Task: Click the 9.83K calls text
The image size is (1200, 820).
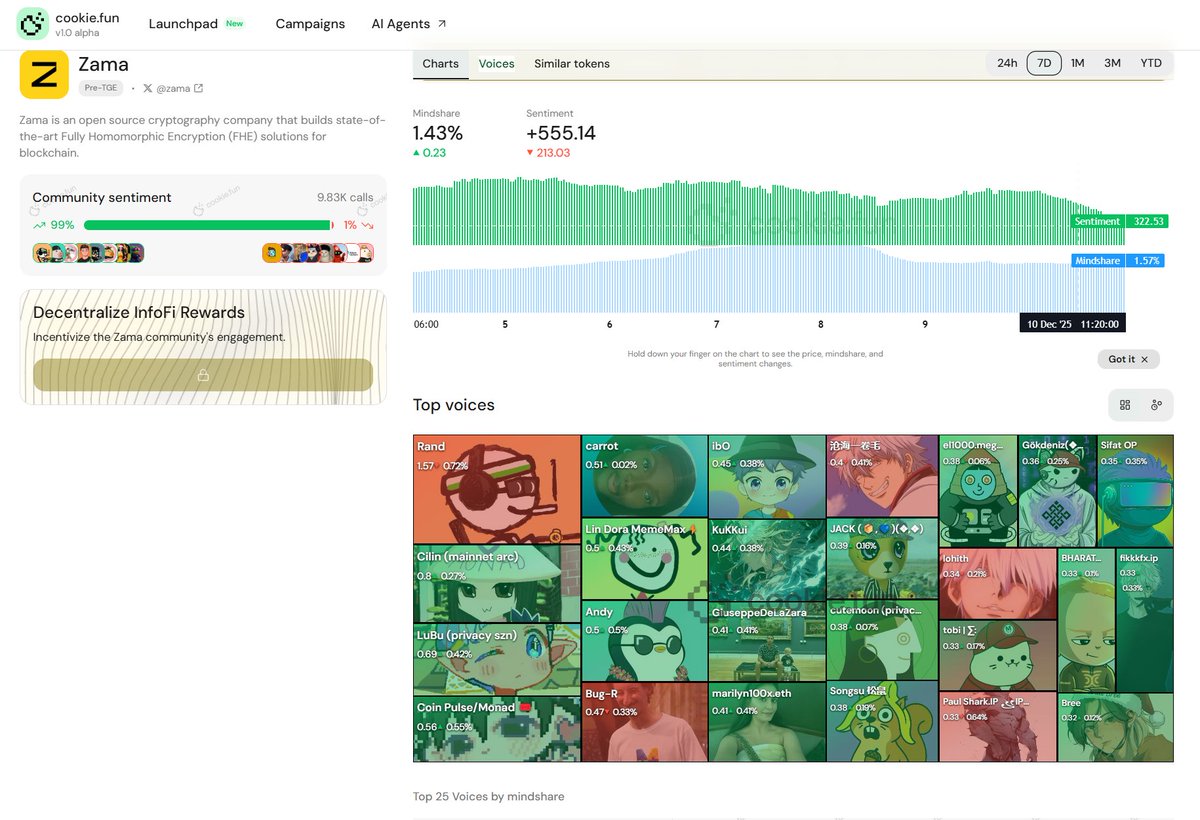Action: click(345, 198)
